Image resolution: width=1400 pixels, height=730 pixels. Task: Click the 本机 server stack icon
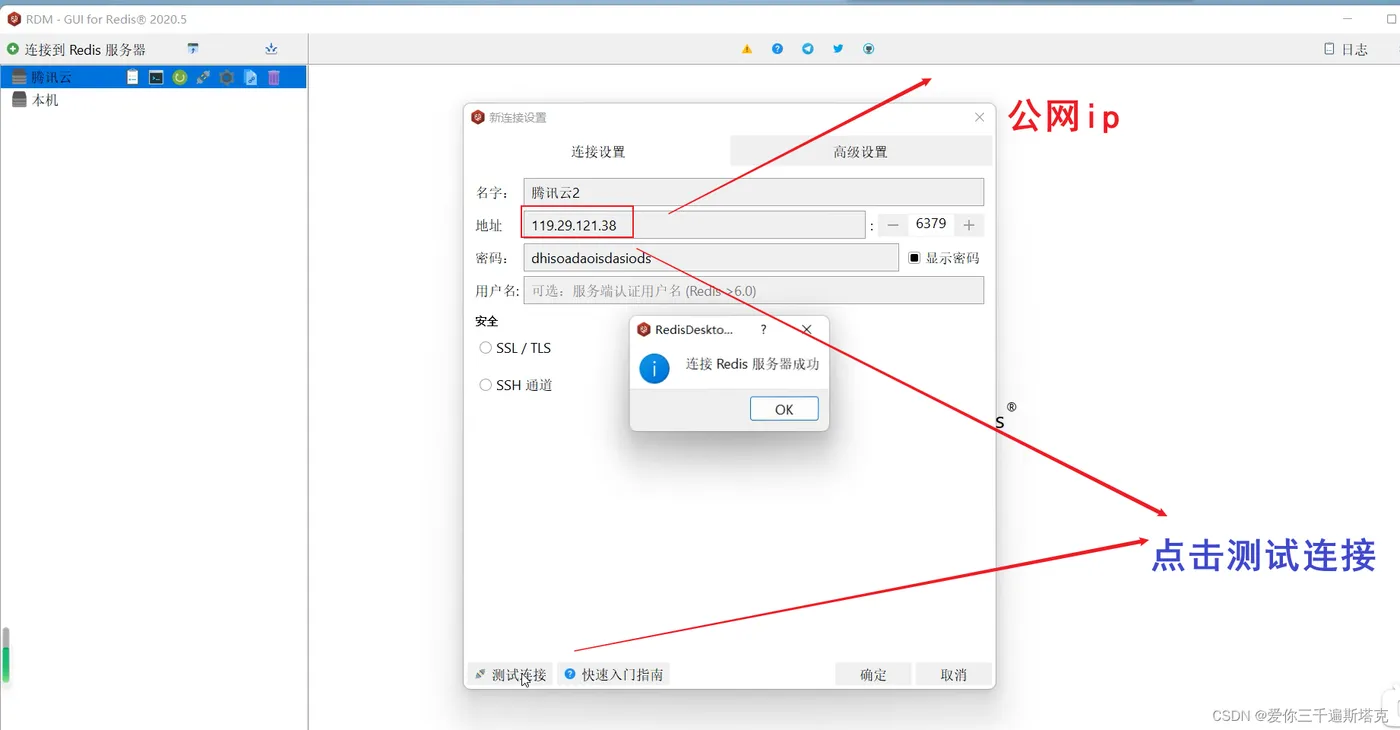click(x=19, y=100)
